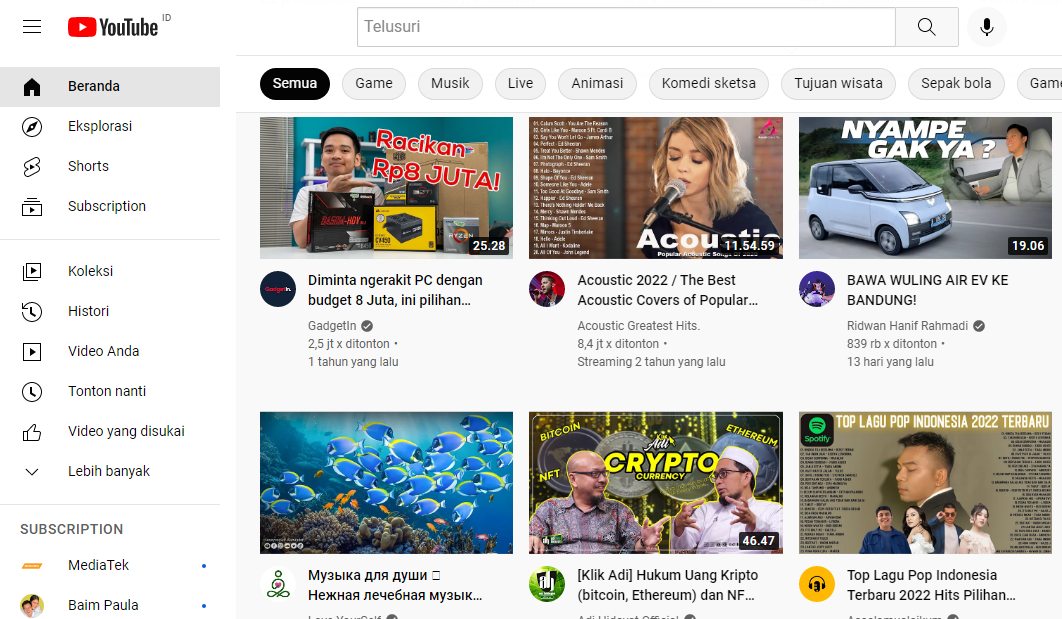This screenshot has height=619, width=1062.
Task: Open GadgetIn channel name link
Action: pos(332,326)
